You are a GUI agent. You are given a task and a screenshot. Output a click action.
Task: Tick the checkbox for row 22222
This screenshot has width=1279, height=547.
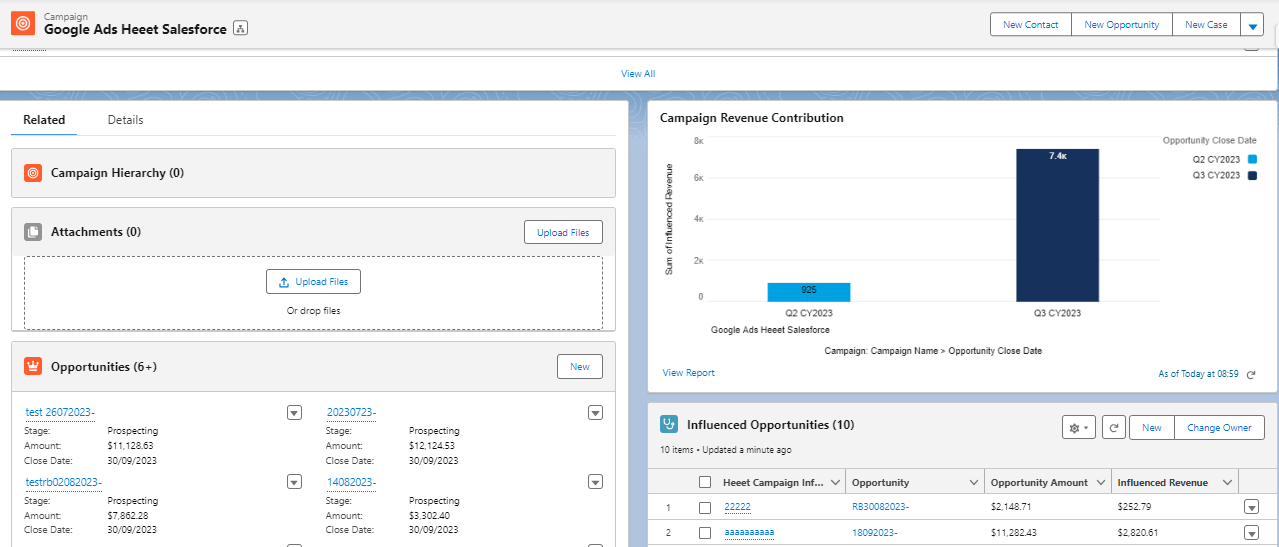[705, 508]
